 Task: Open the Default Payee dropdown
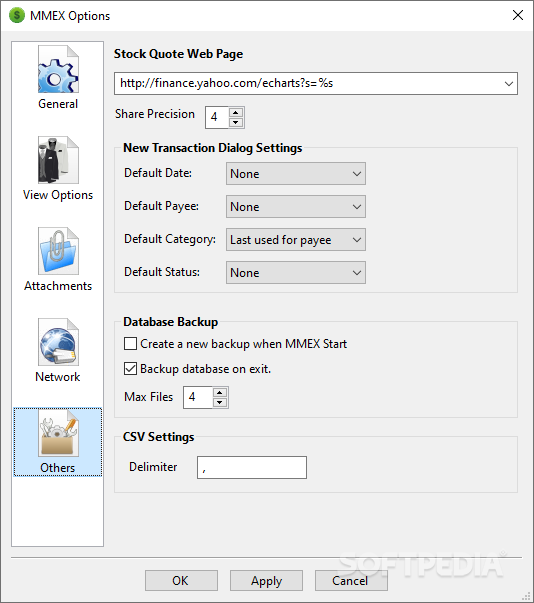tap(296, 207)
